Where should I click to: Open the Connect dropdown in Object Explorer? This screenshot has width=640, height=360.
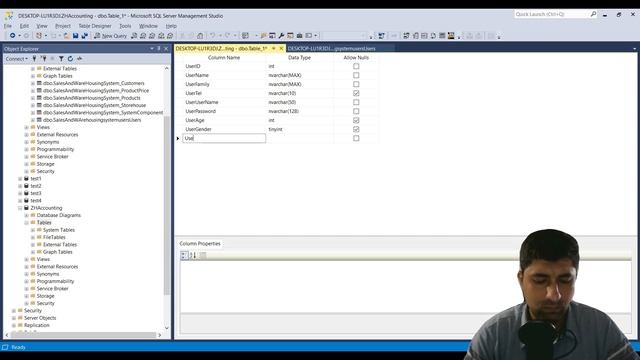click(17, 59)
